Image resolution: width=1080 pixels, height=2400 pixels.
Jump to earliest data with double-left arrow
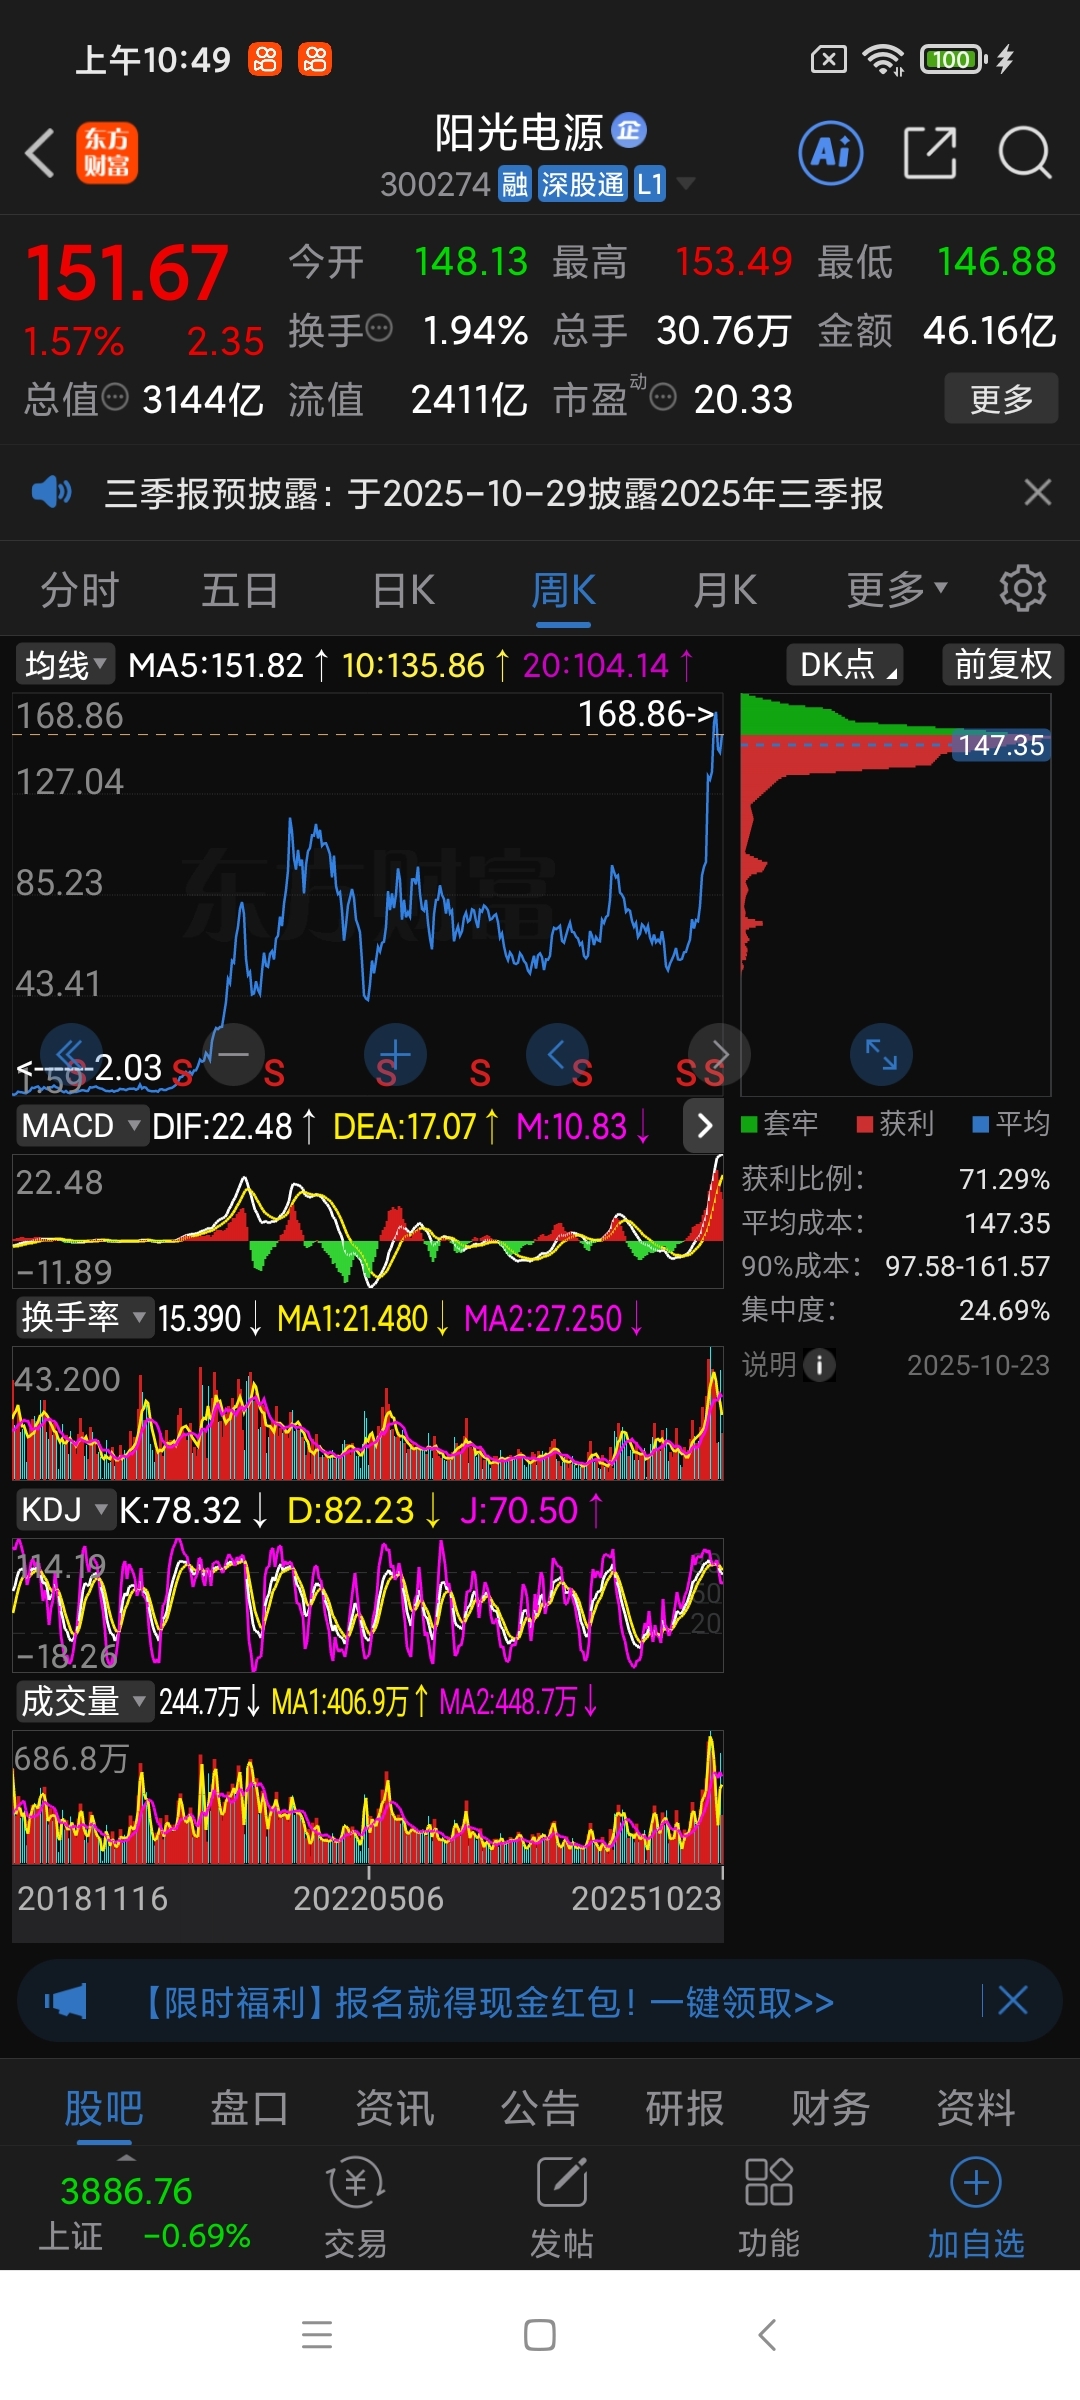[71, 1054]
